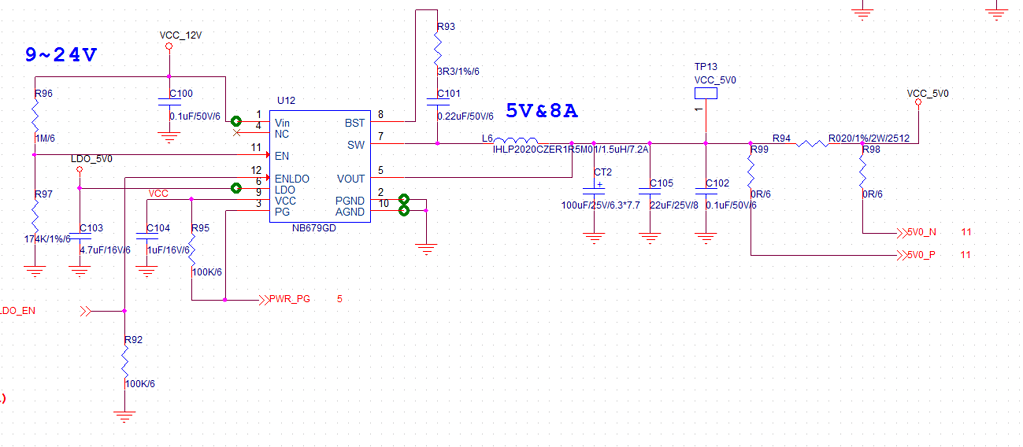
Task: Click the VCC_12V power symbol
Action: (x=168, y=45)
